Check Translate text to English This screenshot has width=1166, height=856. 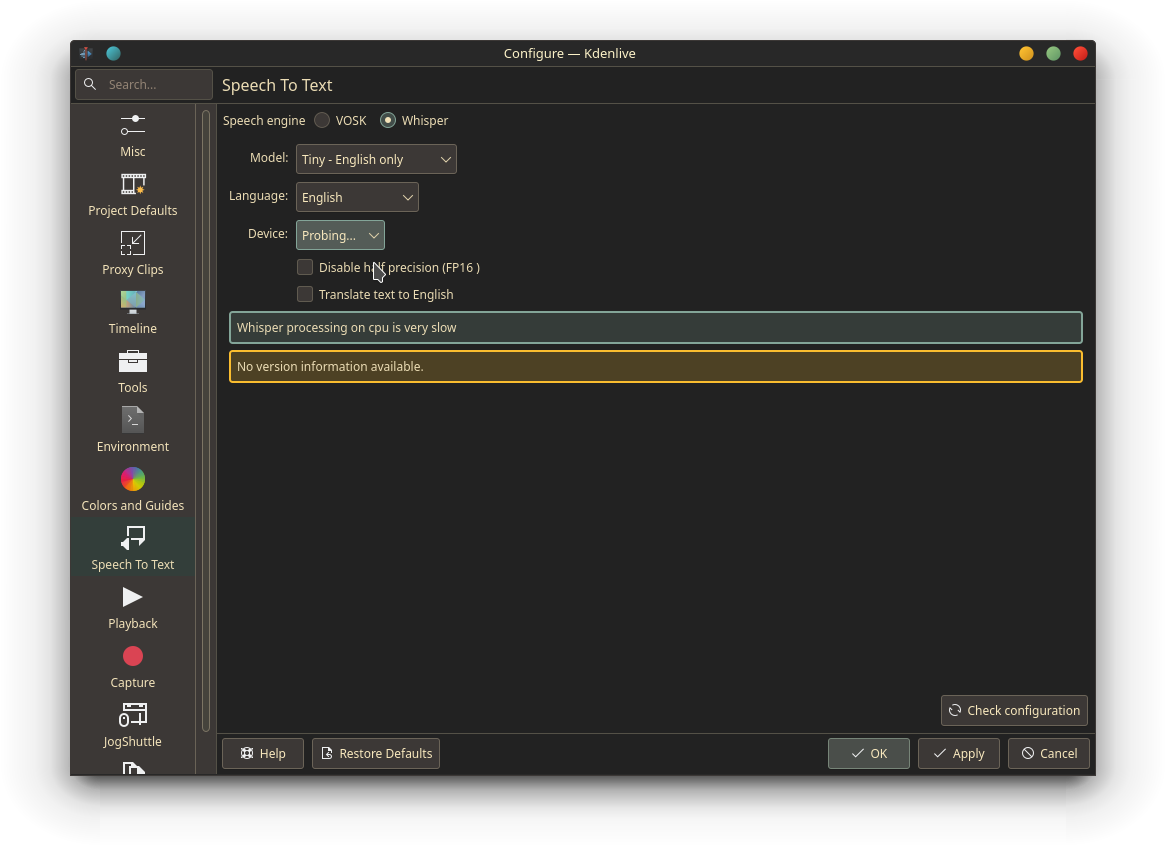(x=305, y=294)
